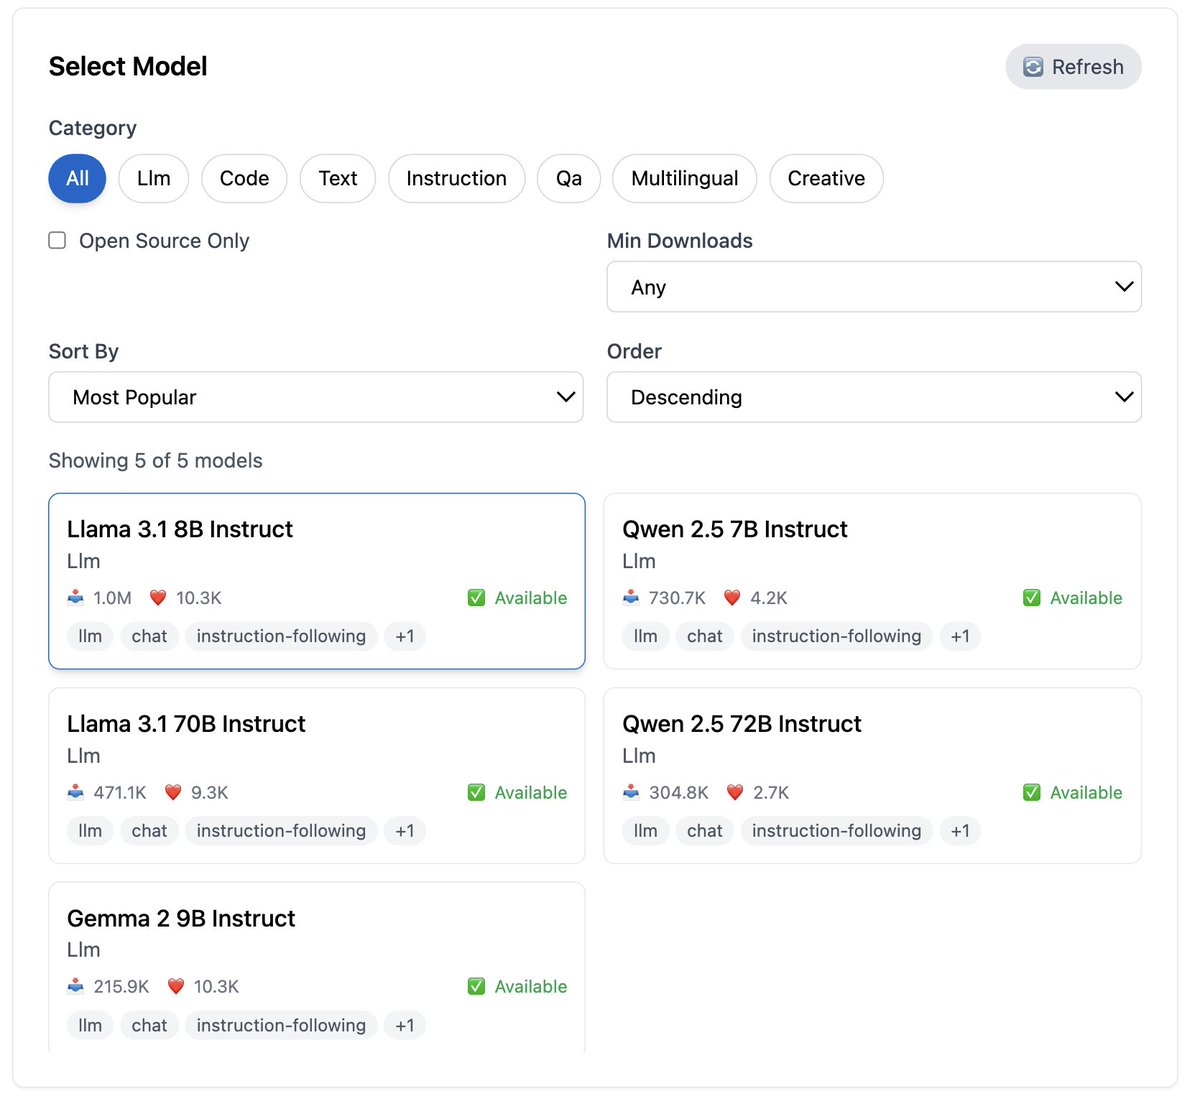Choose the Creative category pill
Image resolution: width=1200 pixels, height=1109 pixels.
826,179
